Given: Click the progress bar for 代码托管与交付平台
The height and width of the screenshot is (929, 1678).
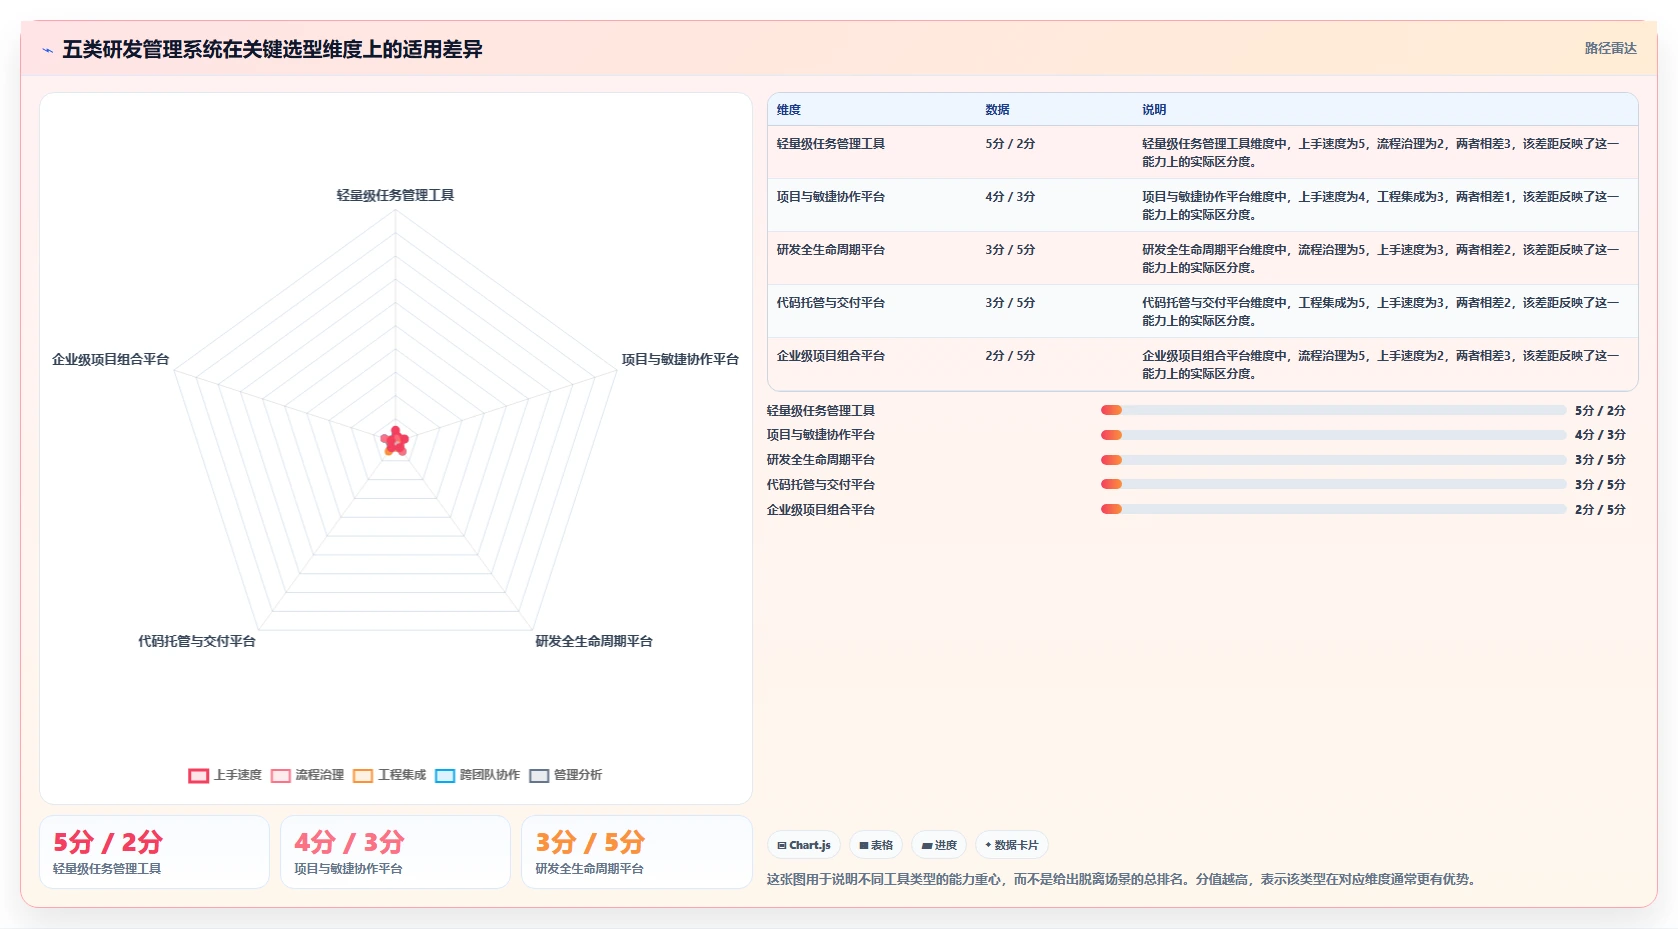Looking at the screenshot, I should [1333, 484].
